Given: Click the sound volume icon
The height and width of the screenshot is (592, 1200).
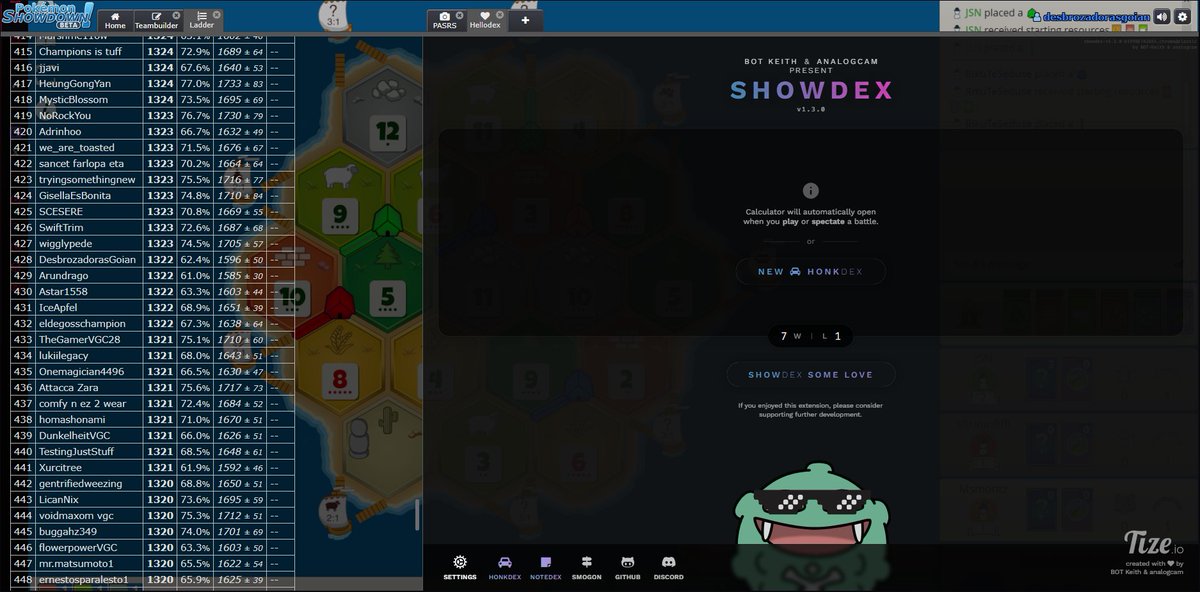Looking at the screenshot, I should (x=1162, y=16).
